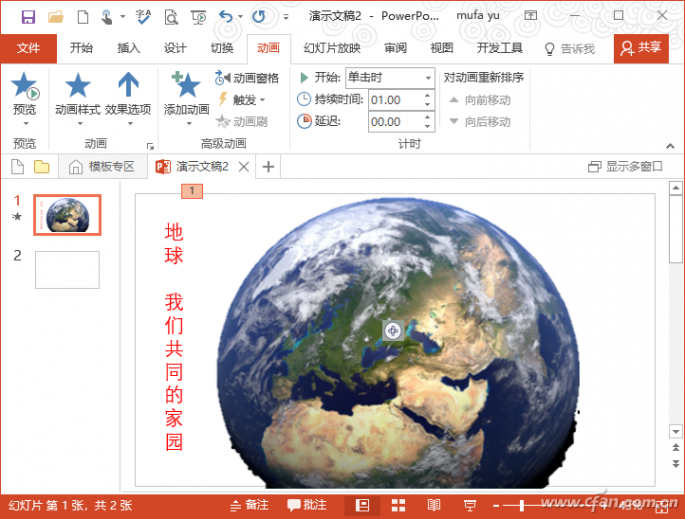
Task: Collapse the ribbon with chevron arrow
Action: [x=670, y=146]
